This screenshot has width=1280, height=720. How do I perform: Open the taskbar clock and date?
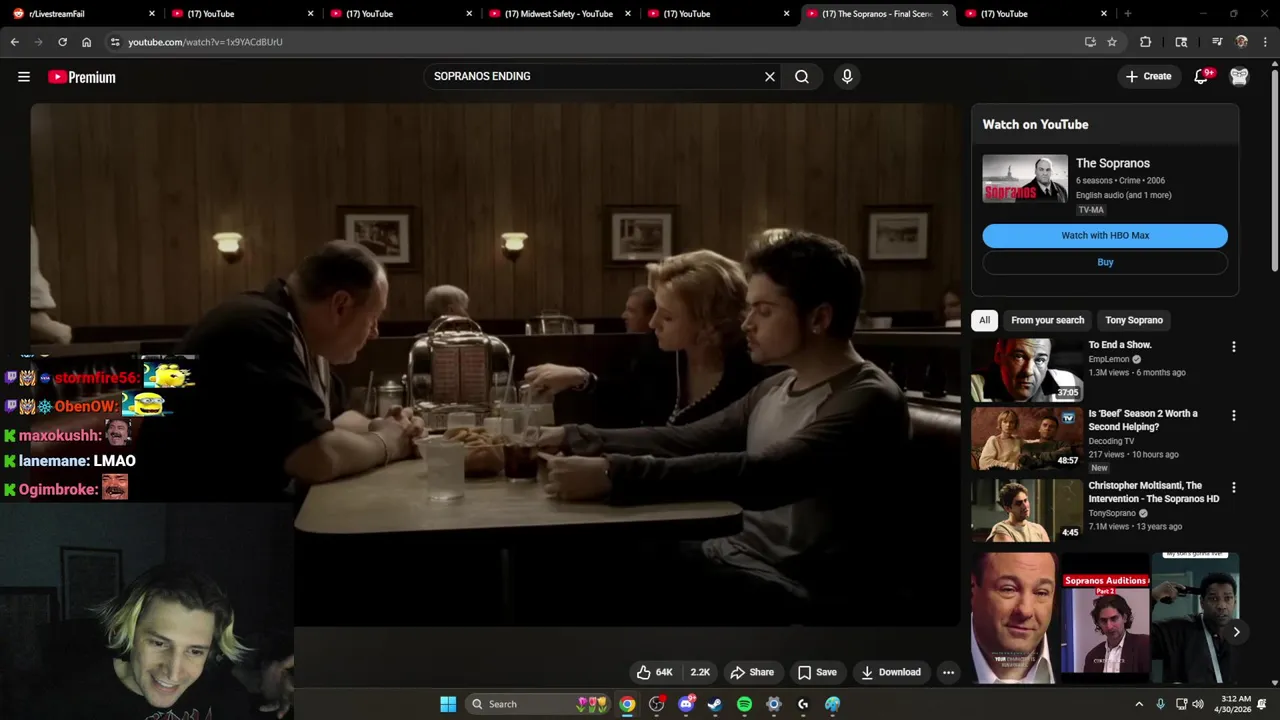(x=1236, y=704)
